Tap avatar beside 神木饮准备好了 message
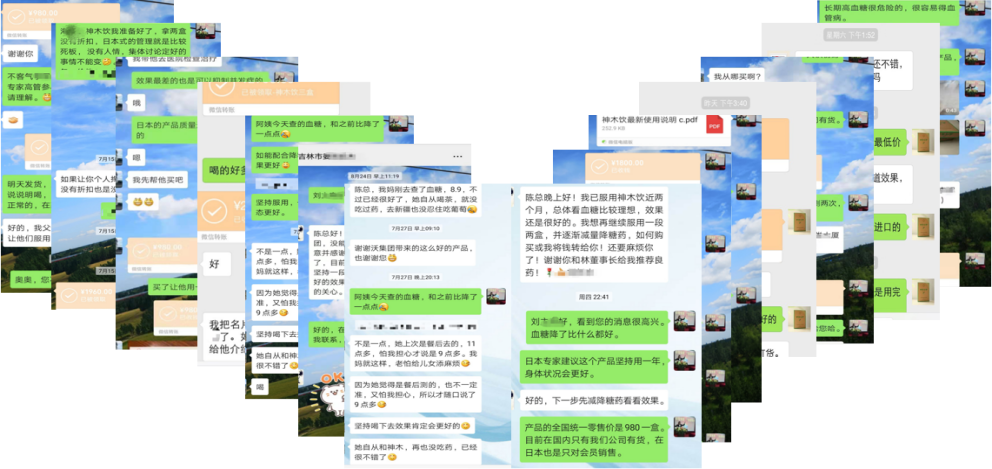Image resolution: width=992 pixels, height=469 pixels. coord(205,31)
